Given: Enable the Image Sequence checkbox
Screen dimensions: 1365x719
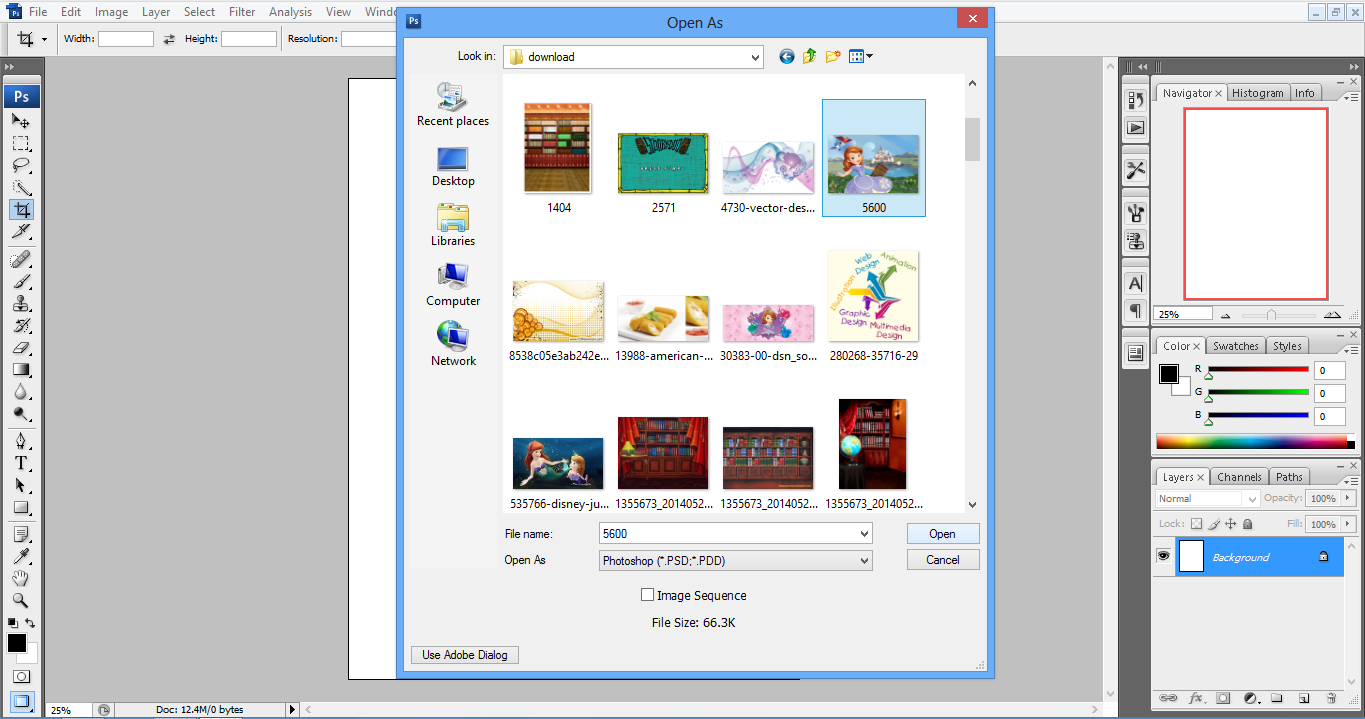Looking at the screenshot, I should click(647, 595).
